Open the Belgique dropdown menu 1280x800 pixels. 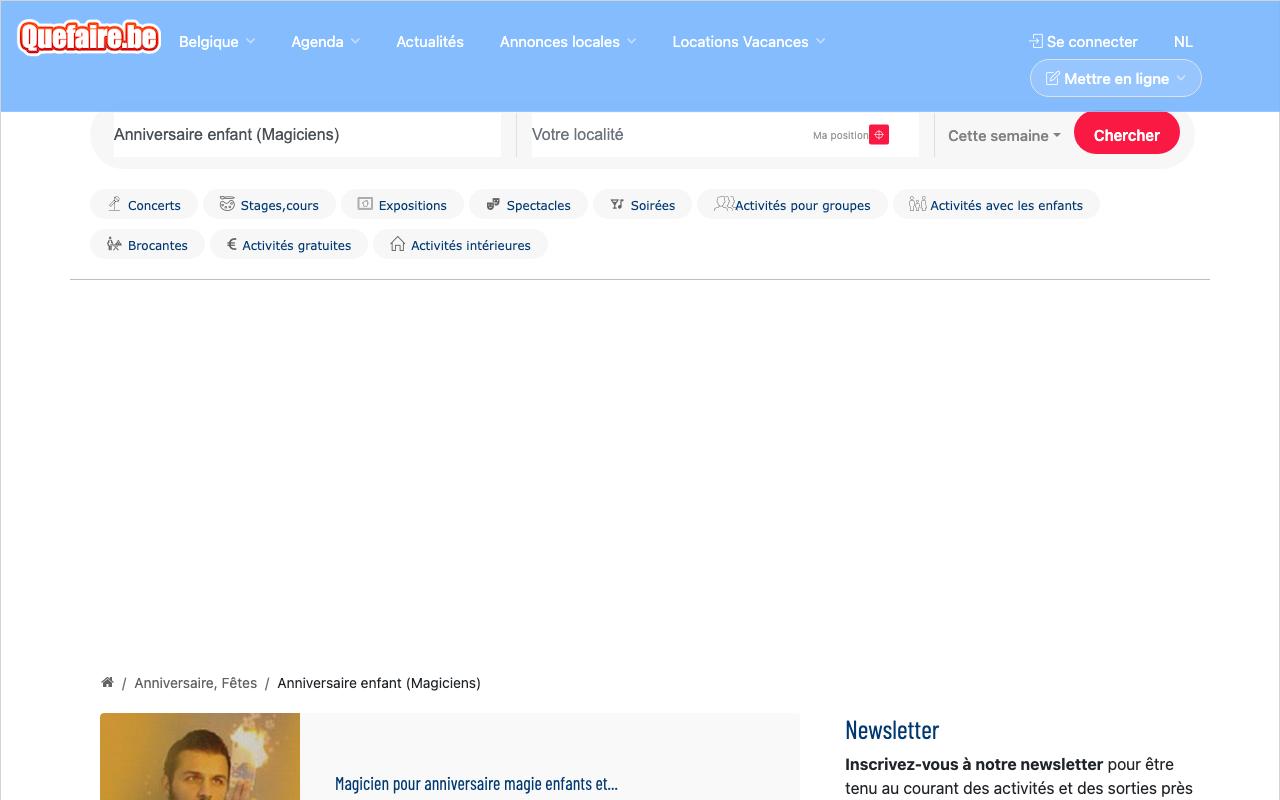point(217,41)
